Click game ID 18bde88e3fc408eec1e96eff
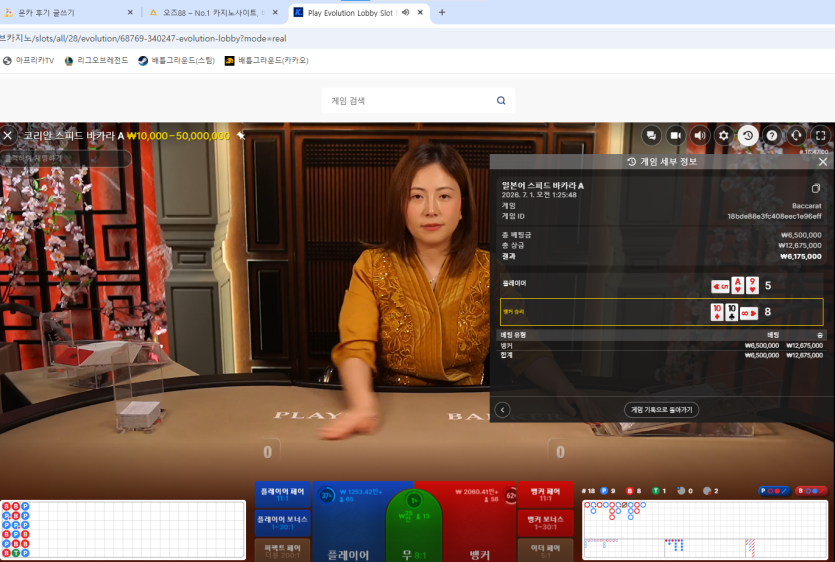This screenshot has height=562, width=835. pos(774,216)
